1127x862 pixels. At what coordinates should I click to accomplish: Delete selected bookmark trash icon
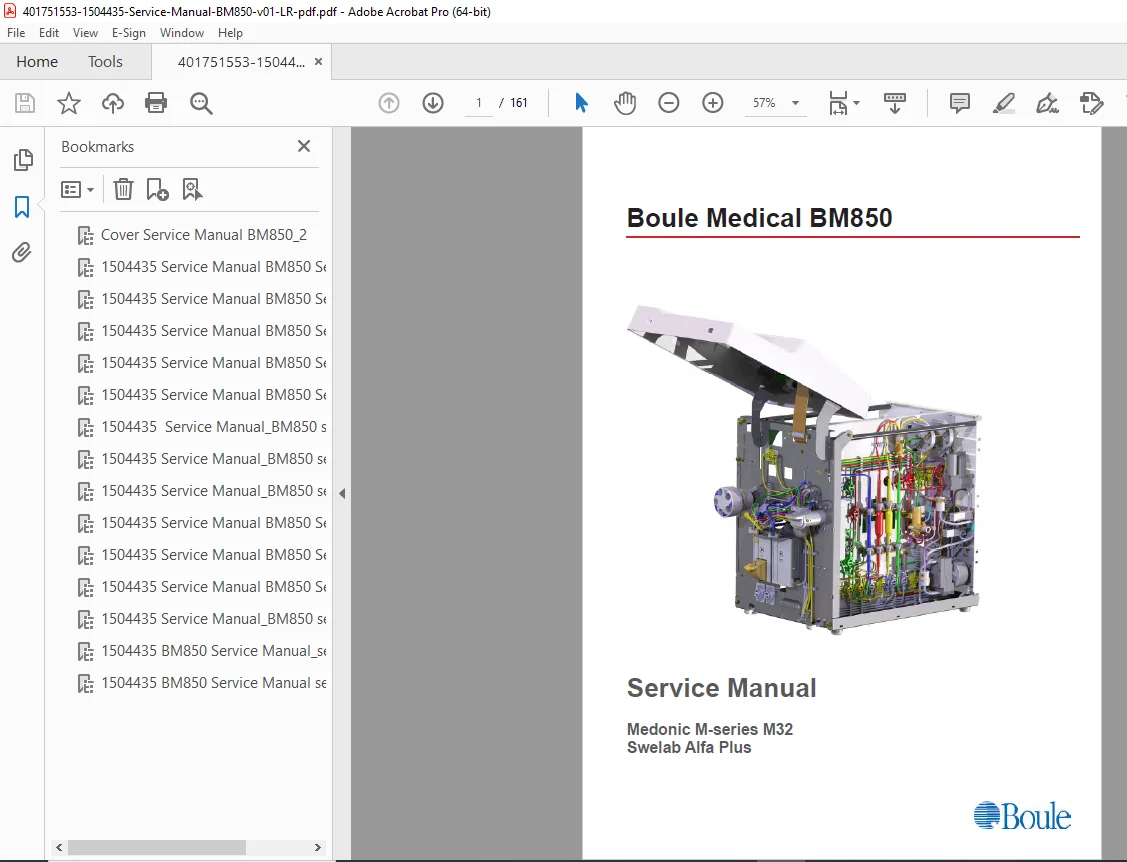124,189
